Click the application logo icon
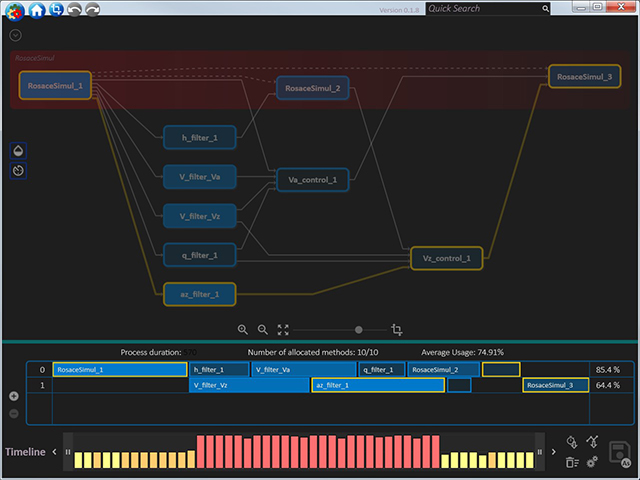This screenshot has width=640, height=480. pyautogui.click(x=15, y=10)
